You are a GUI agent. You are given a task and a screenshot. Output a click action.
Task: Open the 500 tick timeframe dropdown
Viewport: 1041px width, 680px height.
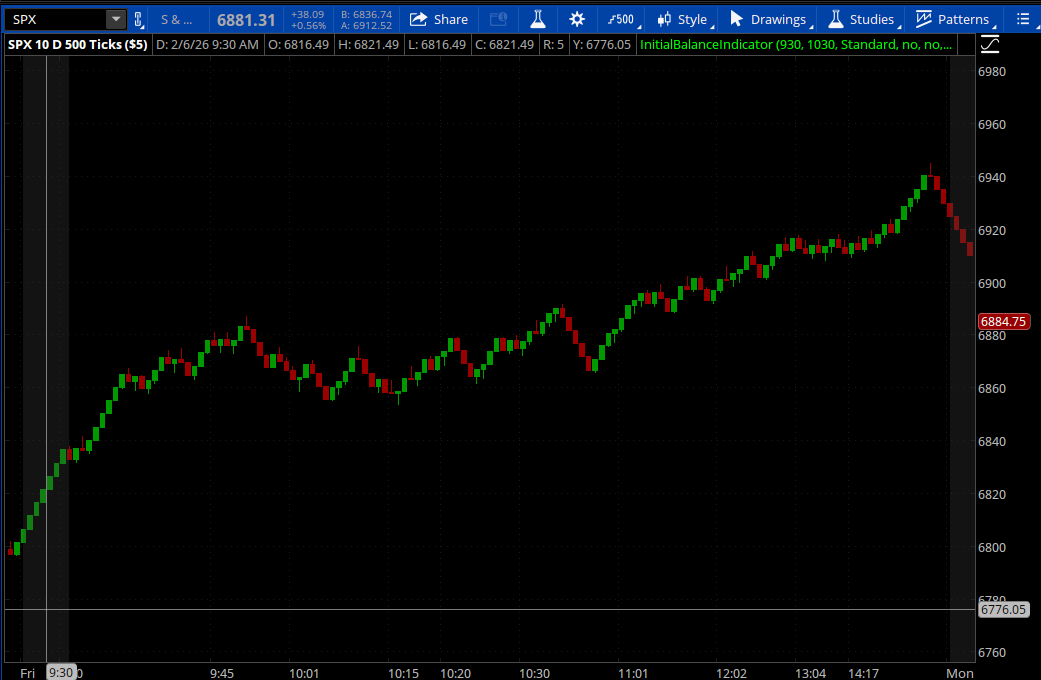[620, 19]
